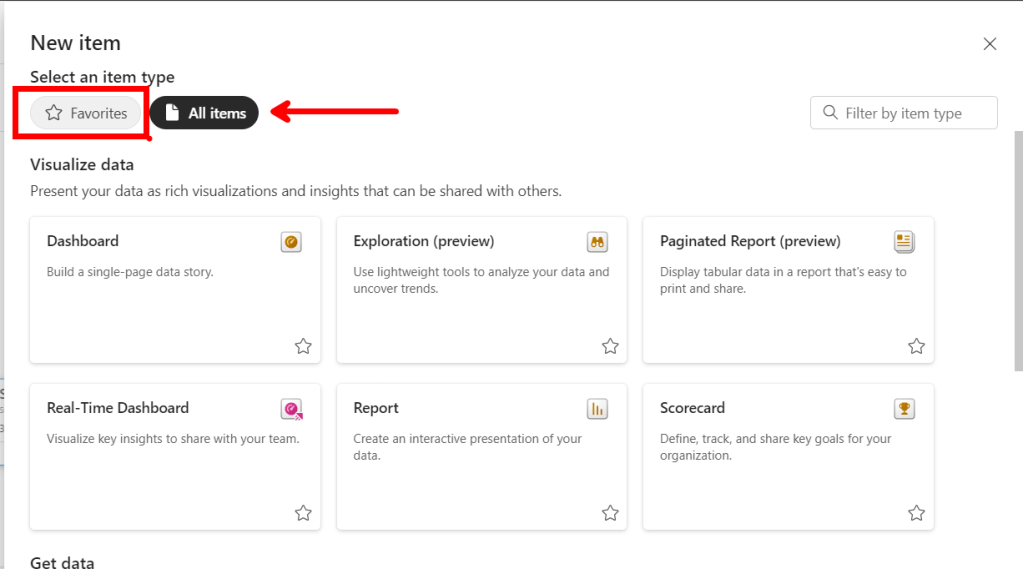Click the Exploration binoculars icon
1023x569 pixels.
point(597,242)
